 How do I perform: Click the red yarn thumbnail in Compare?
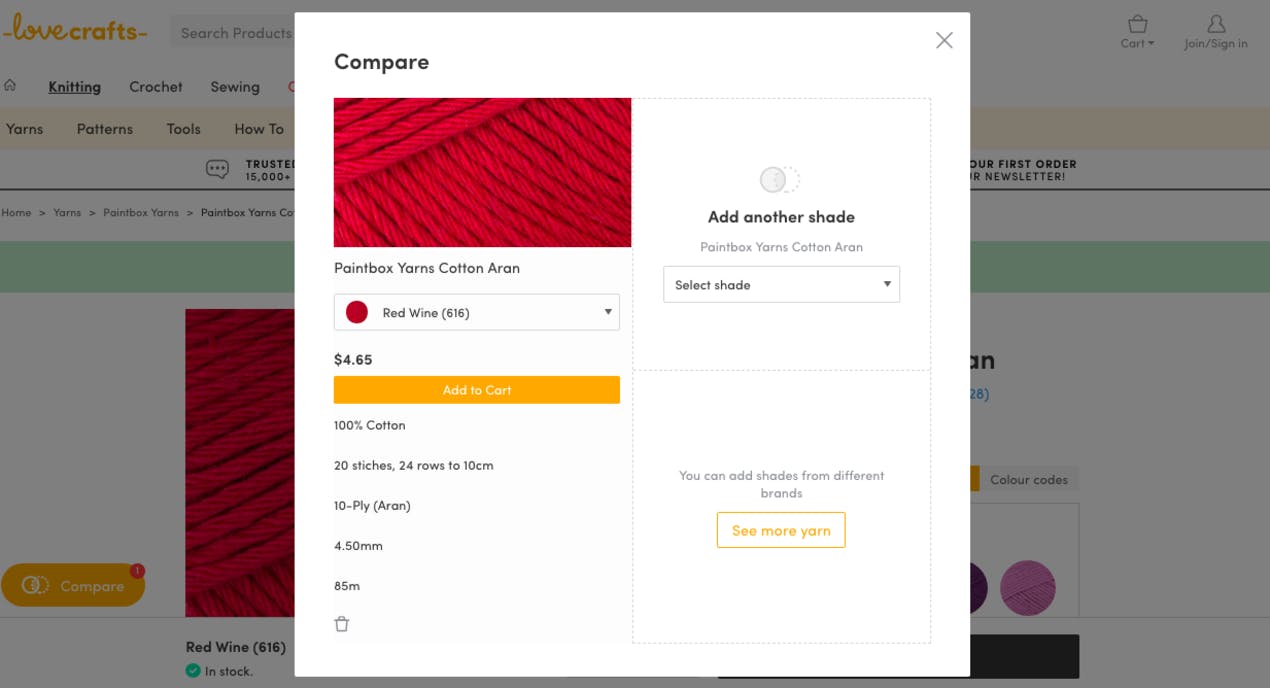point(482,172)
